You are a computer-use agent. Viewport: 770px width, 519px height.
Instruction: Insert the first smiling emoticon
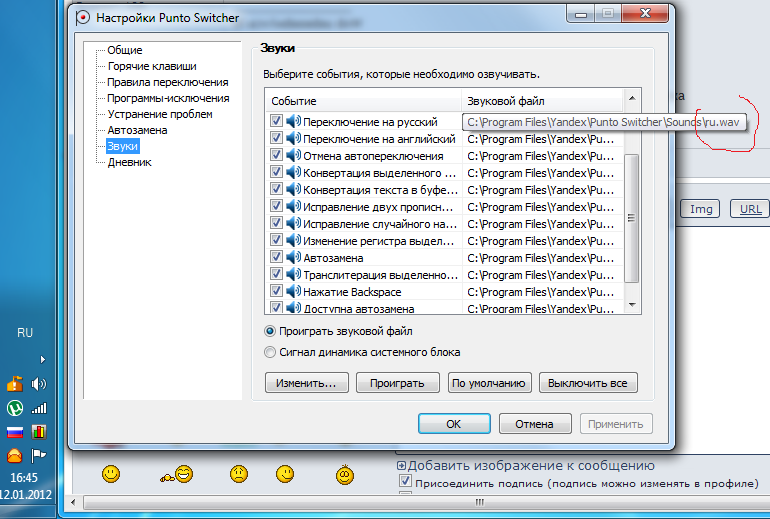point(111,474)
